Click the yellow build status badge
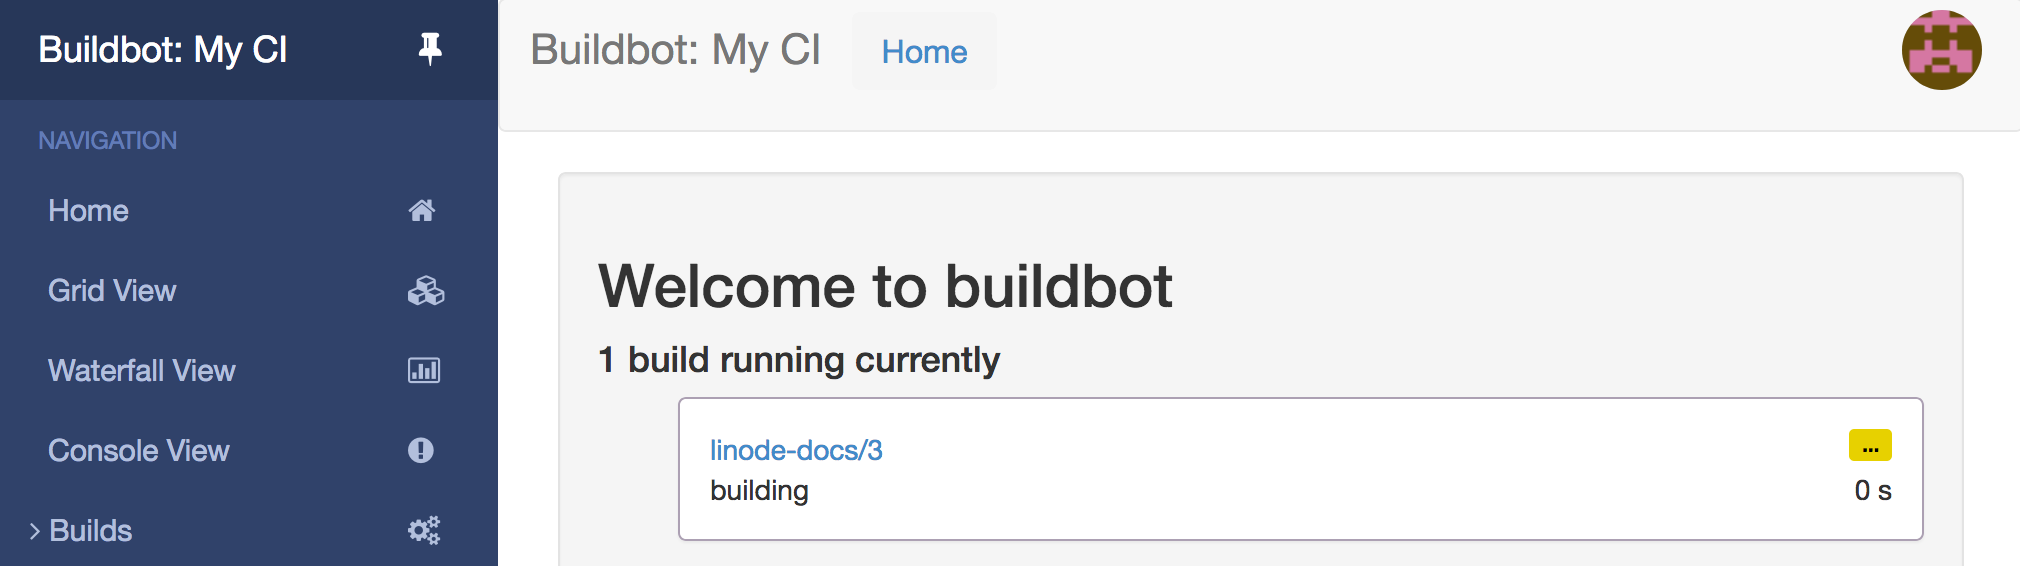 [1870, 446]
